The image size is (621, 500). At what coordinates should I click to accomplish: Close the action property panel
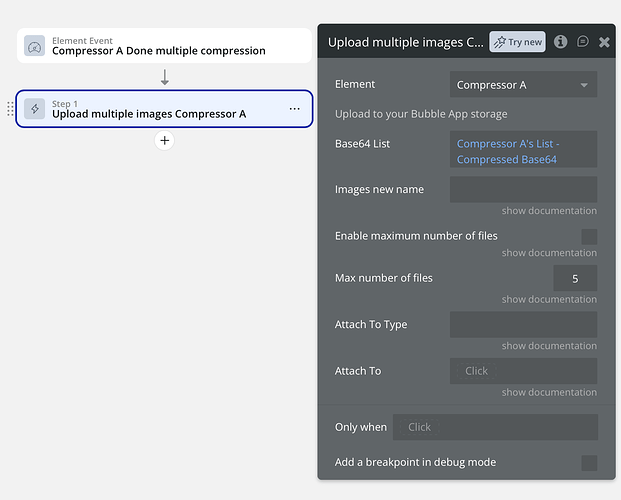(x=604, y=42)
